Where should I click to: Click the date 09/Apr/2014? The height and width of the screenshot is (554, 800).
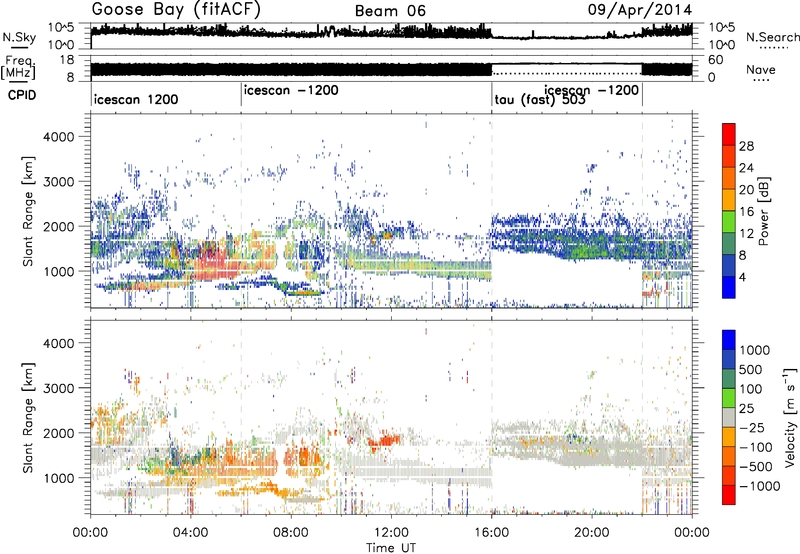(640, 10)
